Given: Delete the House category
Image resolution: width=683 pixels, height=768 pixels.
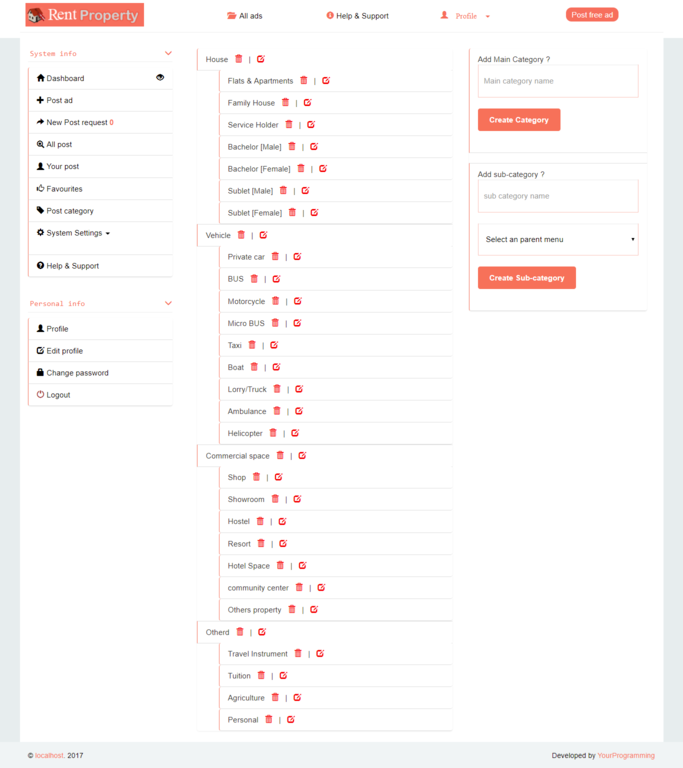Looking at the screenshot, I should pyautogui.click(x=239, y=59).
